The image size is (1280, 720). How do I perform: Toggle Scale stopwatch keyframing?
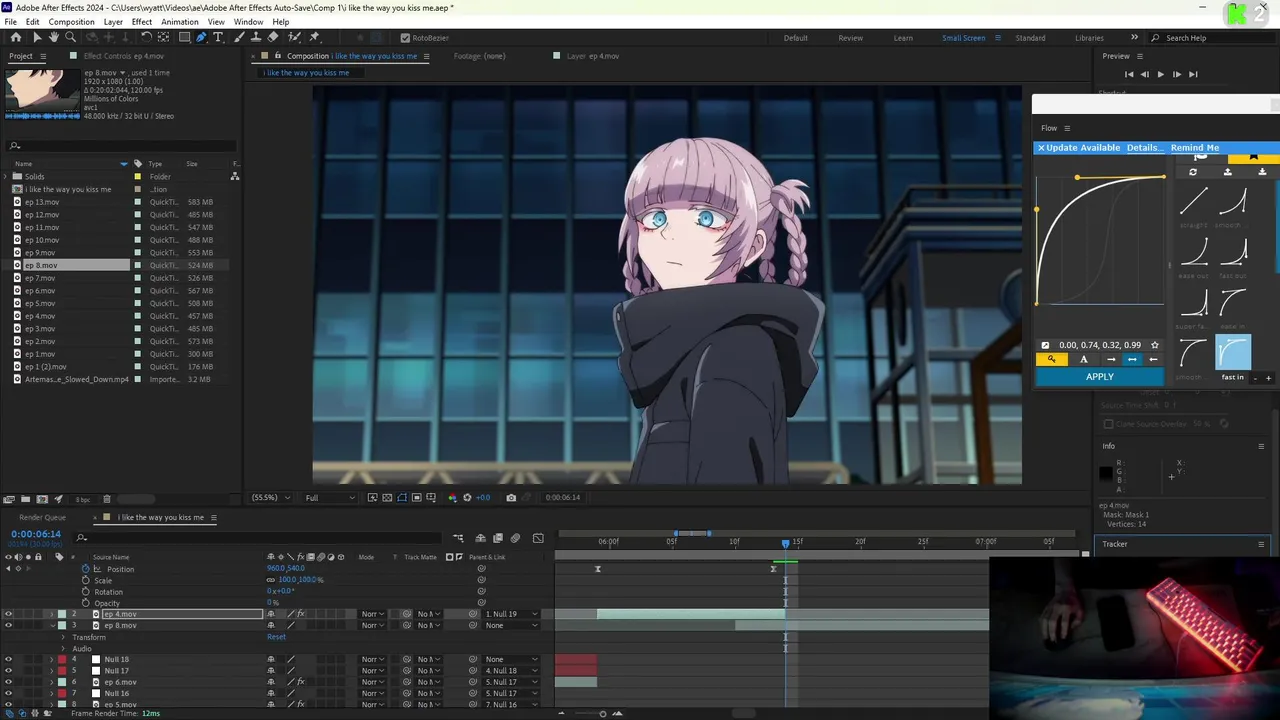tap(85, 580)
